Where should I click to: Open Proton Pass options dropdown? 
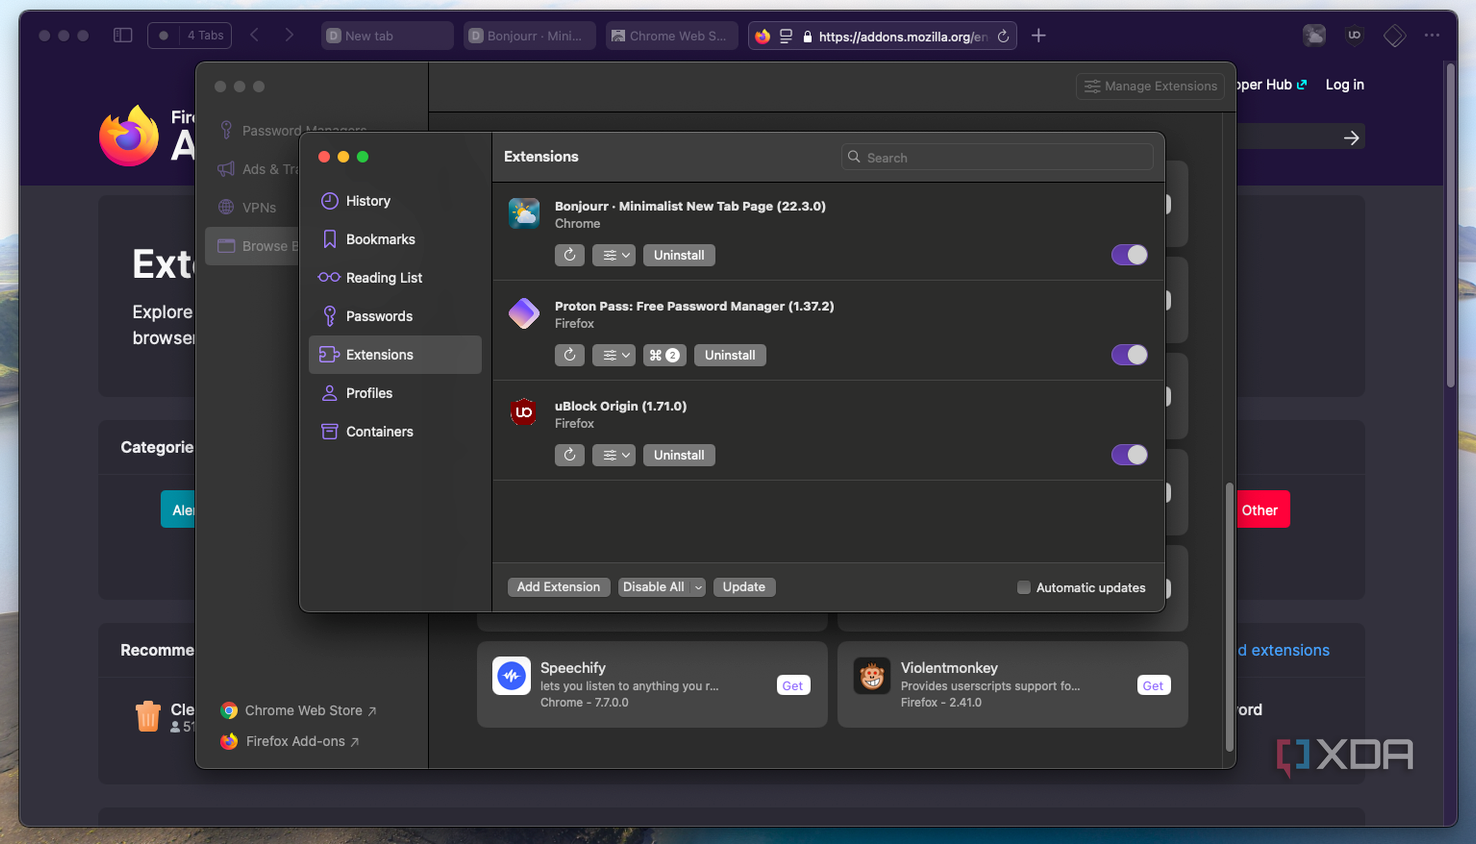click(614, 355)
